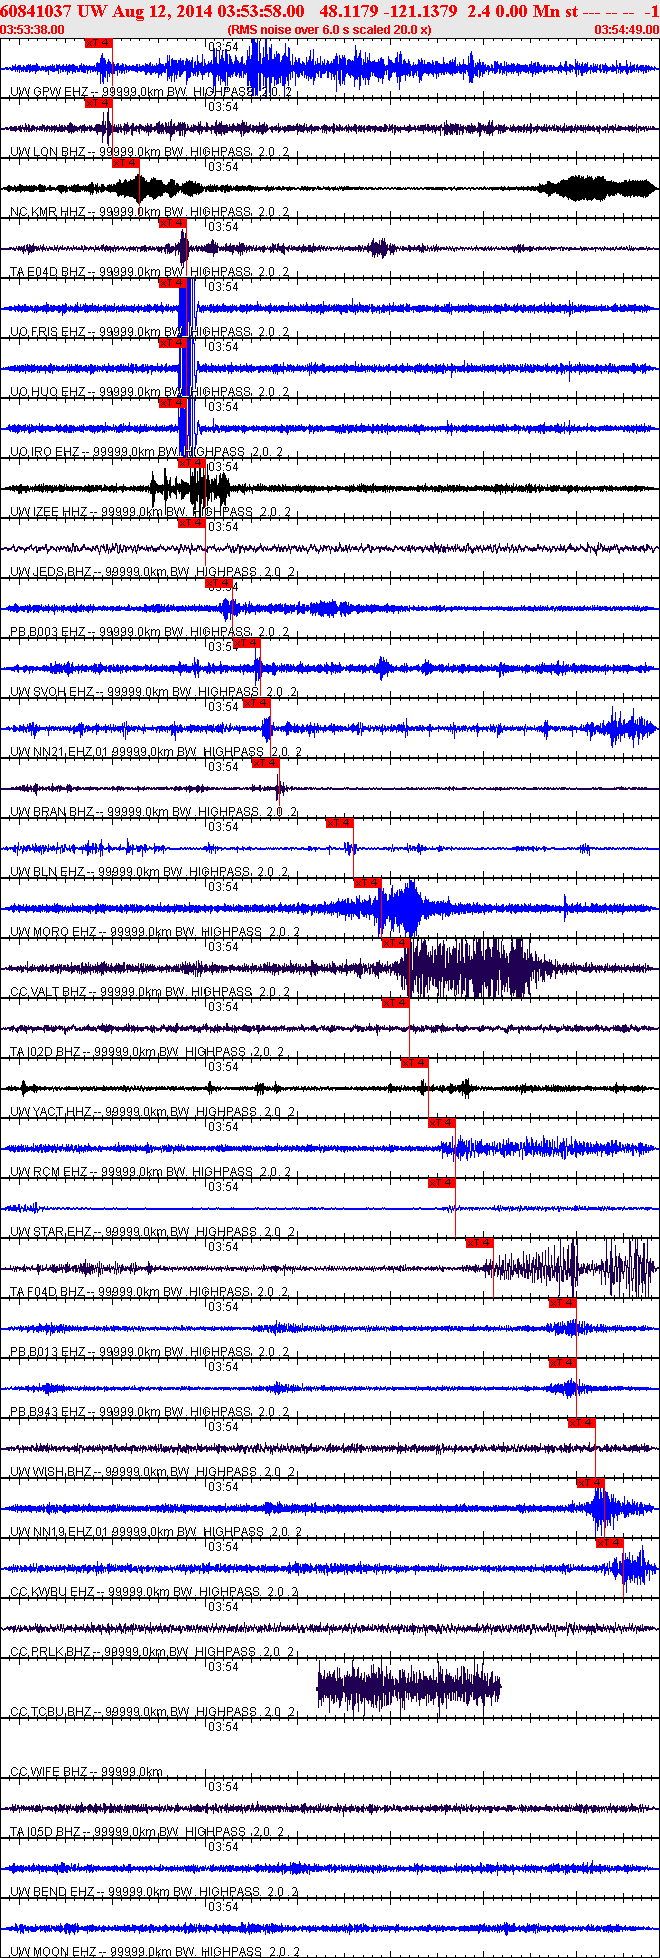Select the xT 4 pick marker on UW LON trace
The image size is (660, 1958).
pyautogui.click(x=99, y=103)
